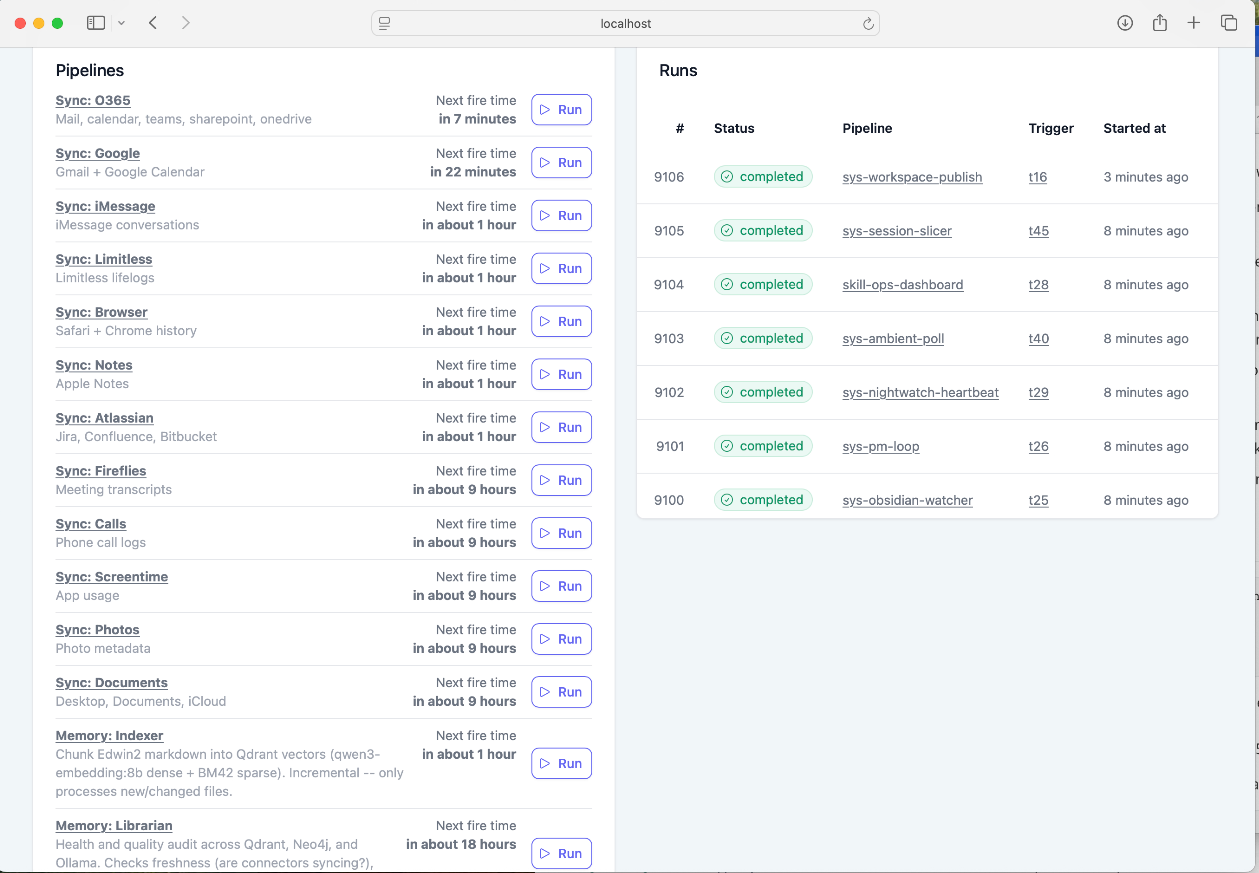Reload the localhost page
This screenshot has width=1259, height=873.
pyautogui.click(x=868, y=23)
